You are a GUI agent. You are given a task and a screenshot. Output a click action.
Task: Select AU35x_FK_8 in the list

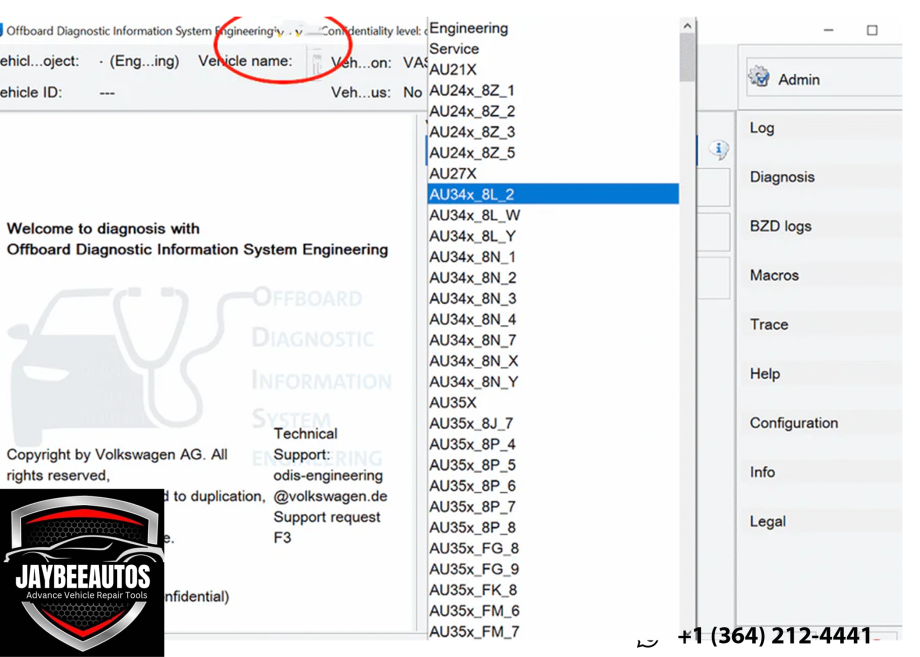tap(553, 590)
